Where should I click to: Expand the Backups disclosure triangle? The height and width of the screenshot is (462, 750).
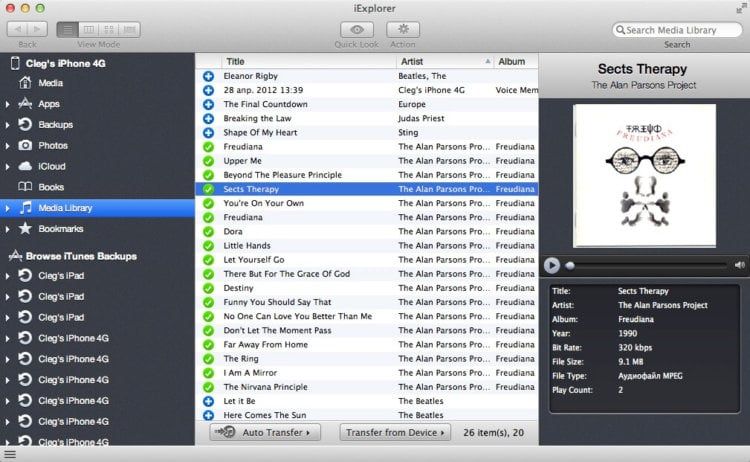[x=7, y=125]
